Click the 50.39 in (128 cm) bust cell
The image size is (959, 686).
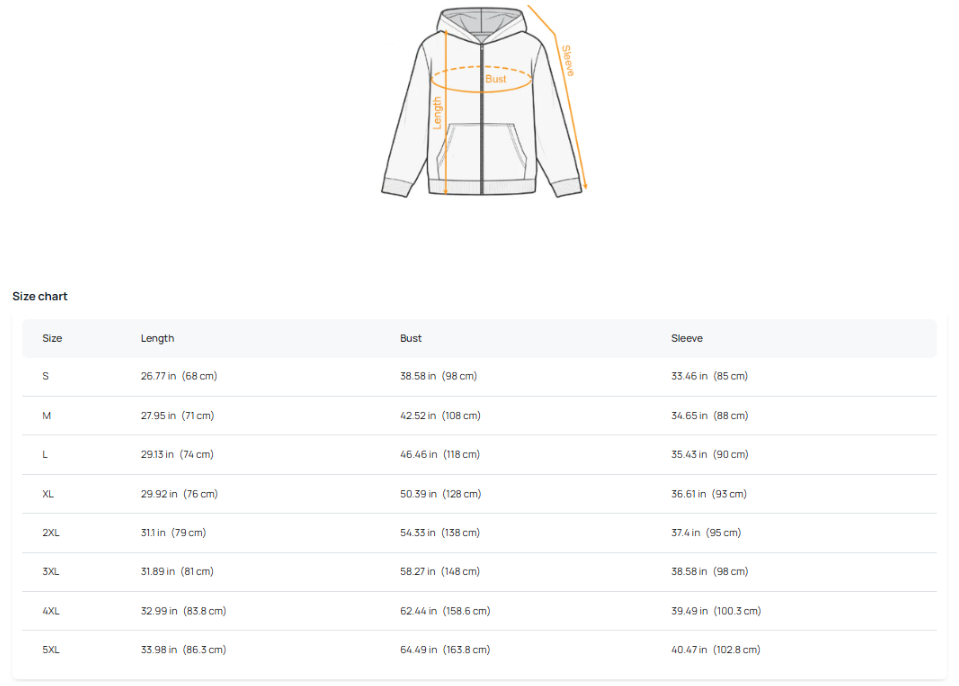[x=440, y=494]
